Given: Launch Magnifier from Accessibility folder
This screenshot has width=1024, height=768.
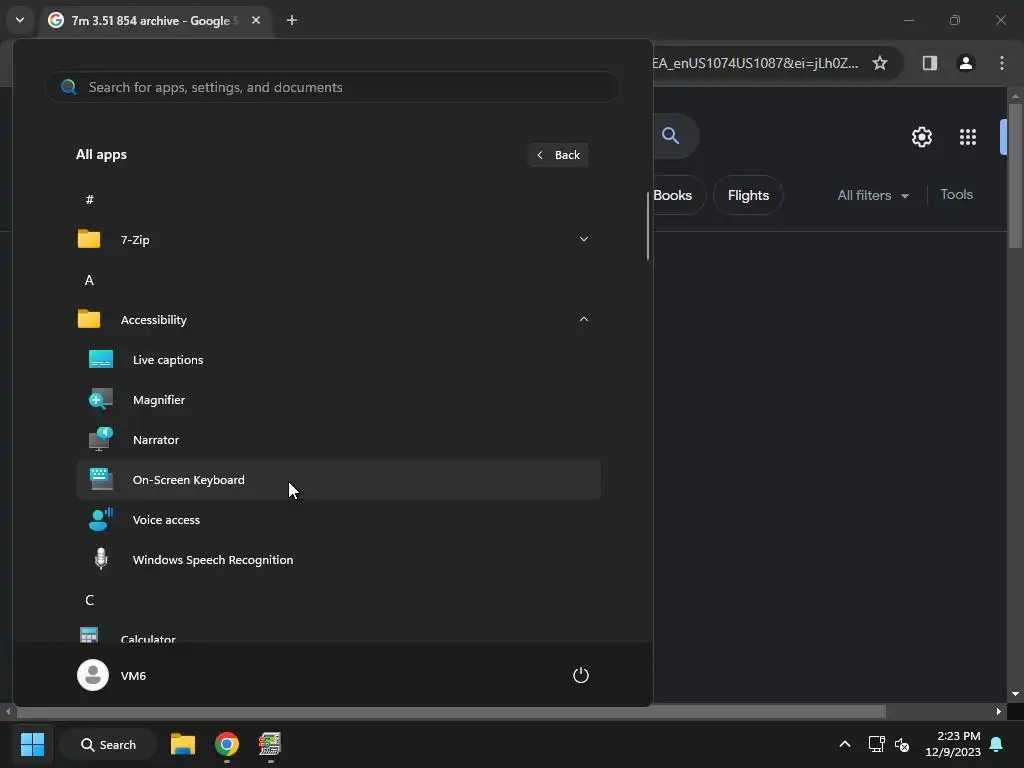Looking at the screenshot, I should tap(338, 400).
